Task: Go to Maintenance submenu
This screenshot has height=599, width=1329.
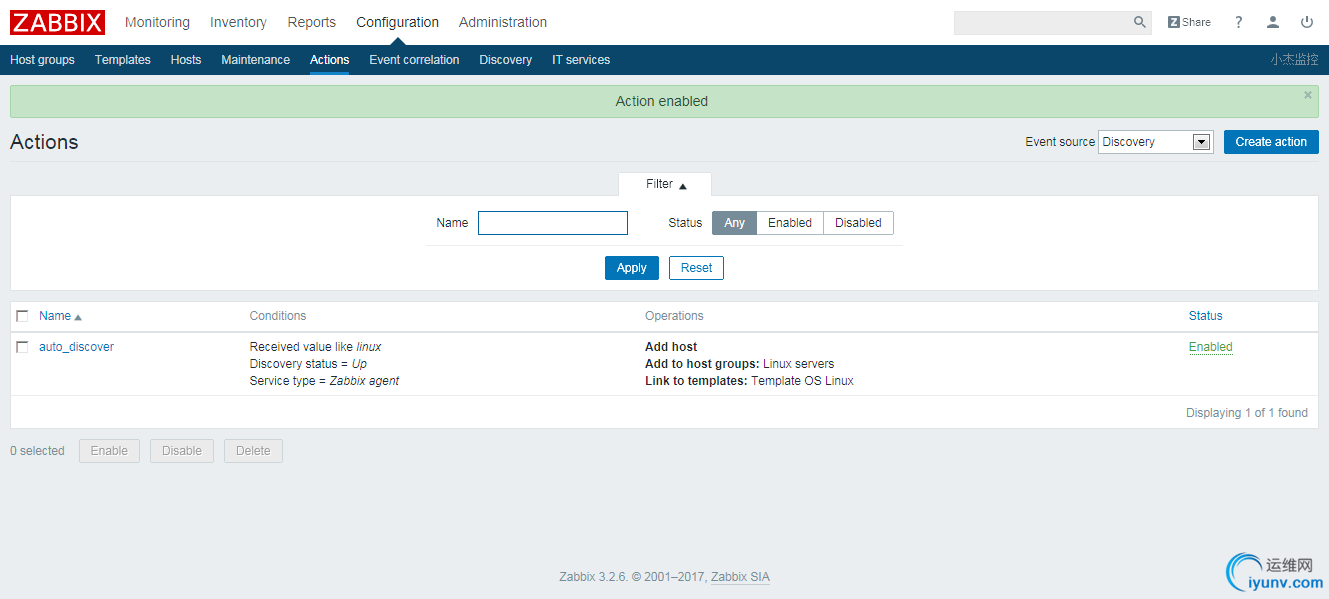Action: [256, 60]
